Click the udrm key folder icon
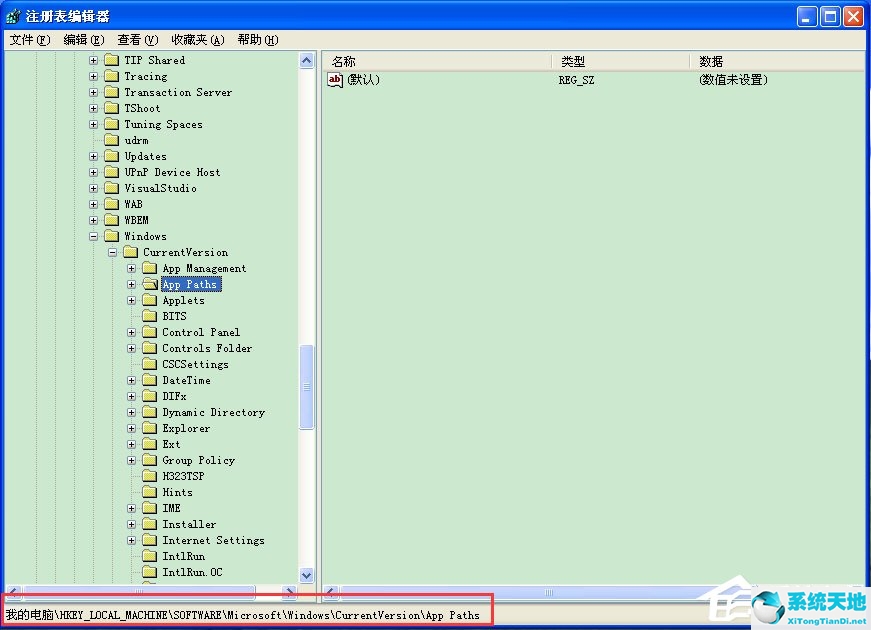 click(x=111, y=140)
